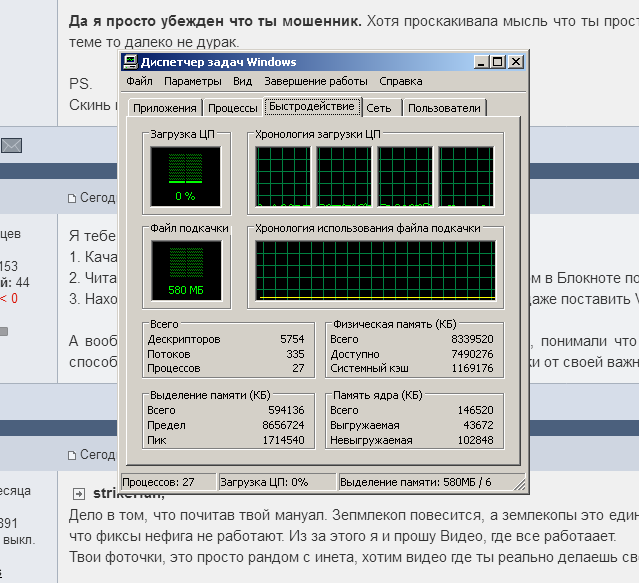
Task: Click the Выгружаемая value 43672
Action: (x=478, y=425)
